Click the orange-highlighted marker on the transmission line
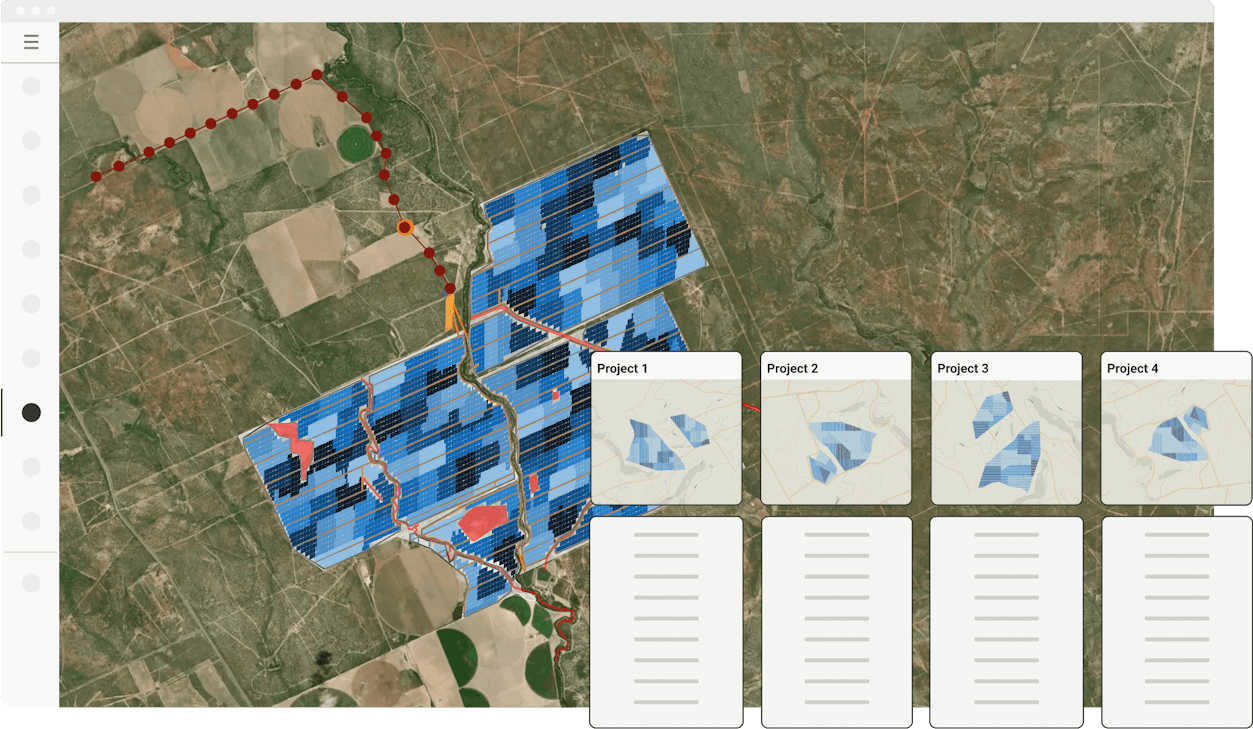Viewport: 1253px width, 729px height. coord(404,228)
